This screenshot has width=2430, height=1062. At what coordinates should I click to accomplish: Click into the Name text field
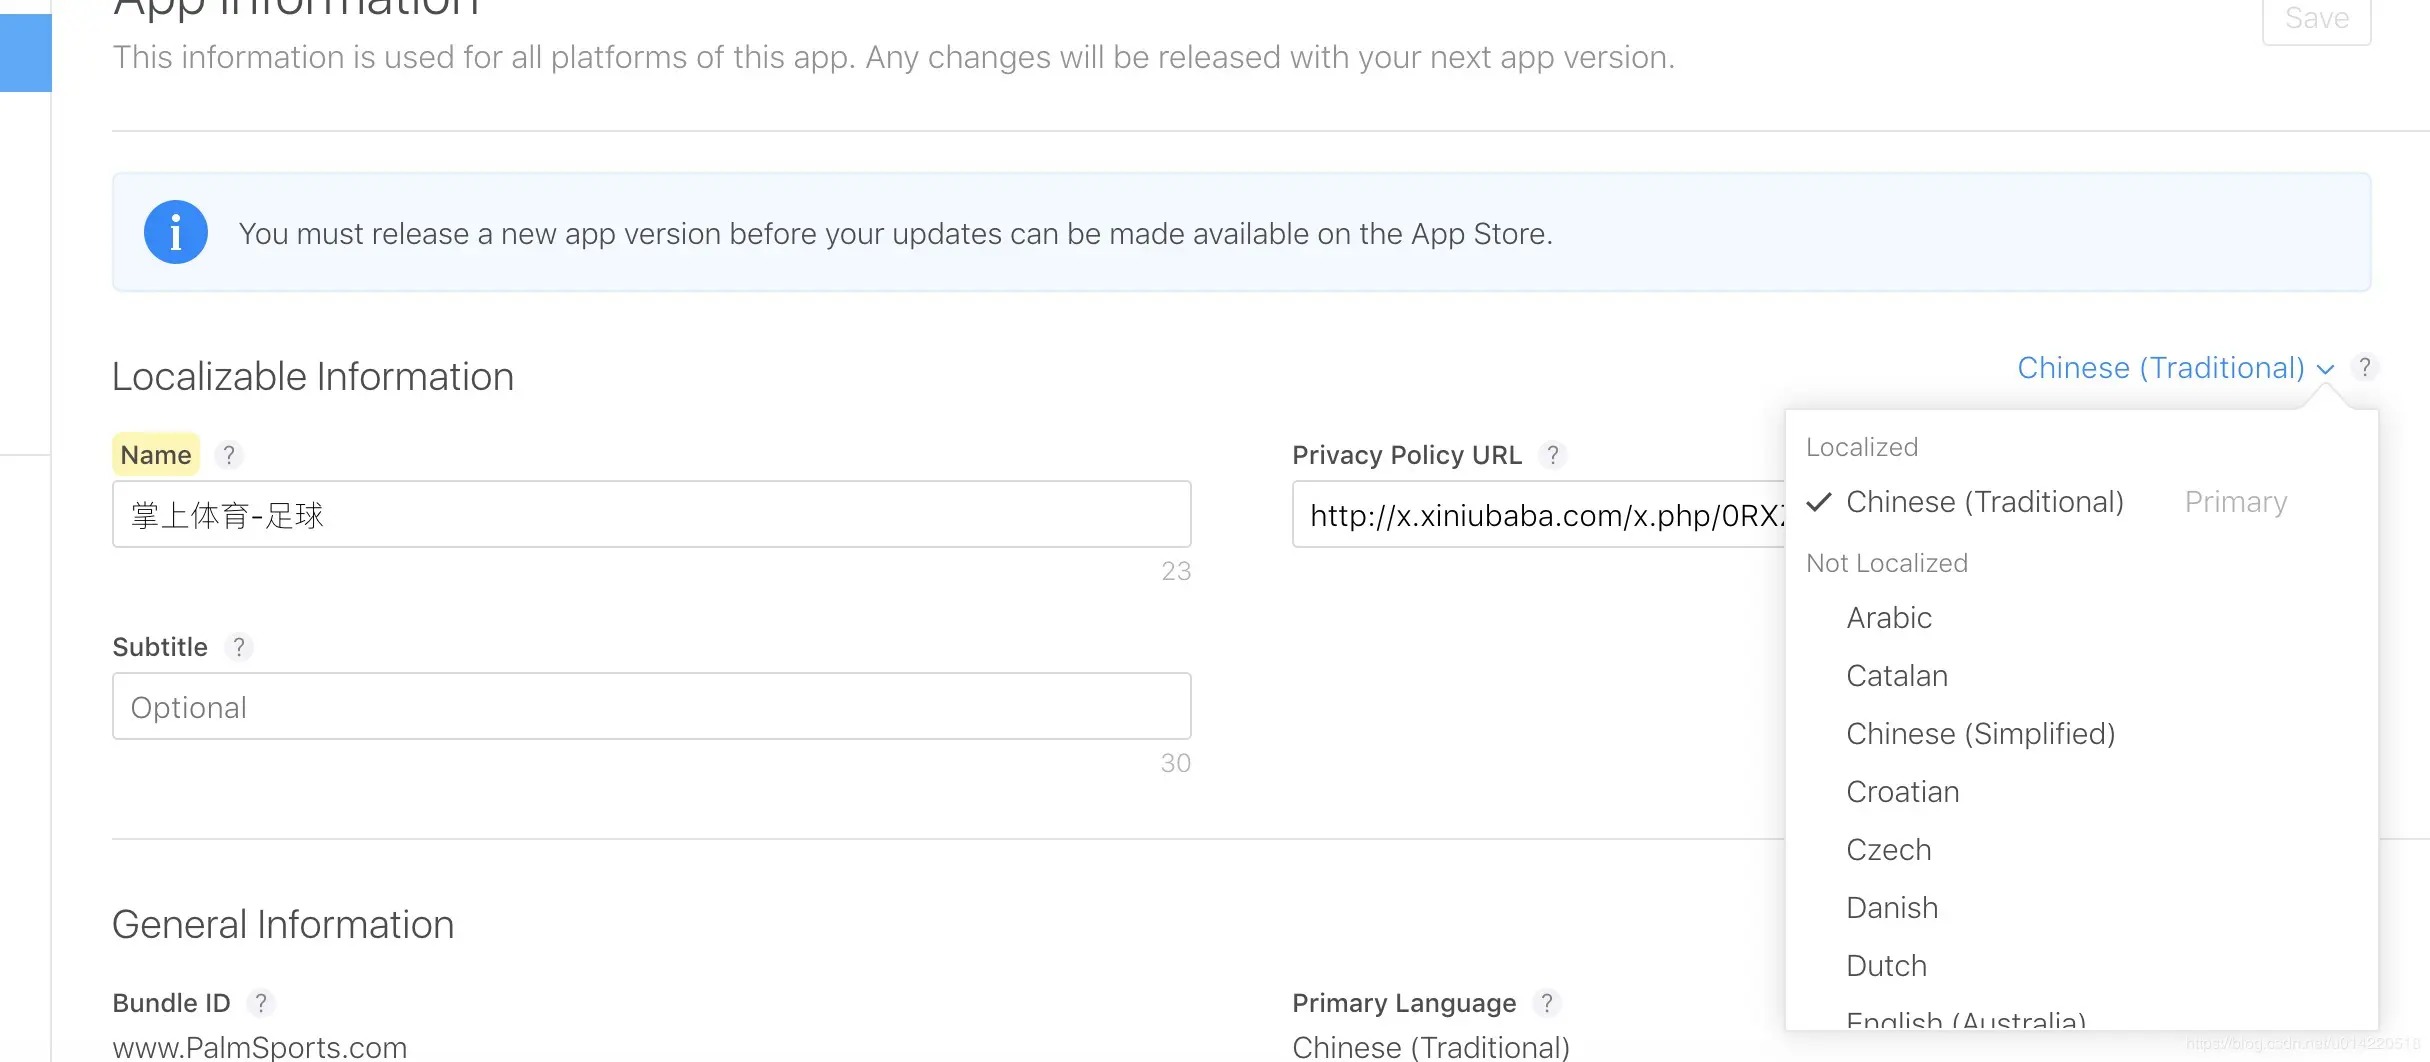[x=651, y=515]
